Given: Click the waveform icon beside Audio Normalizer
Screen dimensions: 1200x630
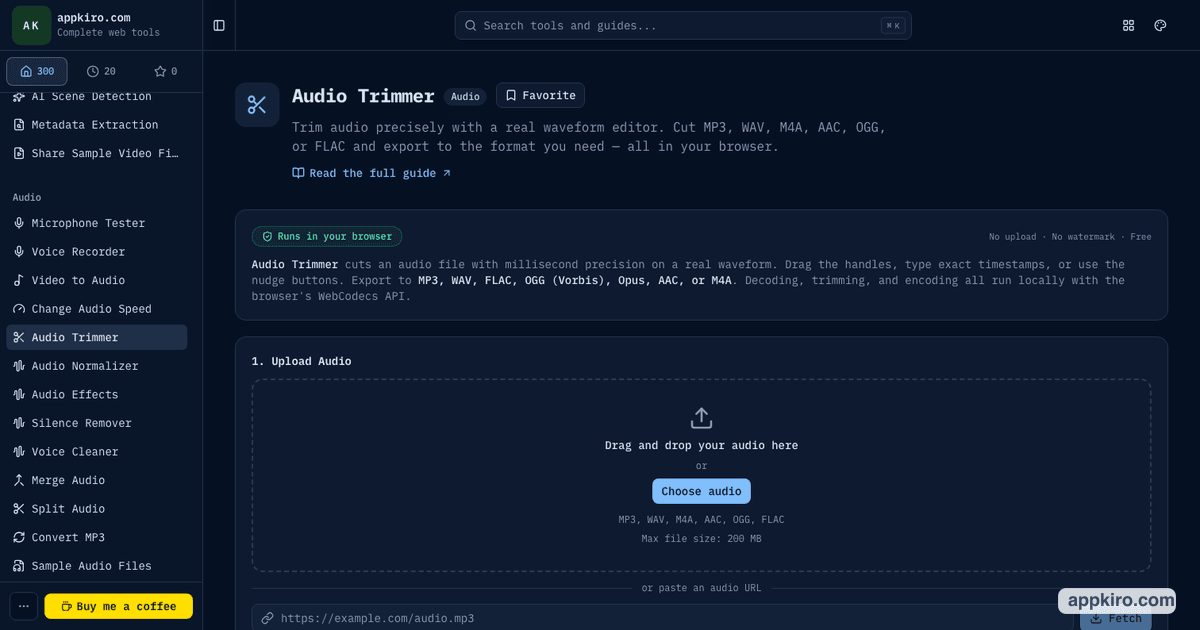Looking at the screenshot, I should [19, 366].
